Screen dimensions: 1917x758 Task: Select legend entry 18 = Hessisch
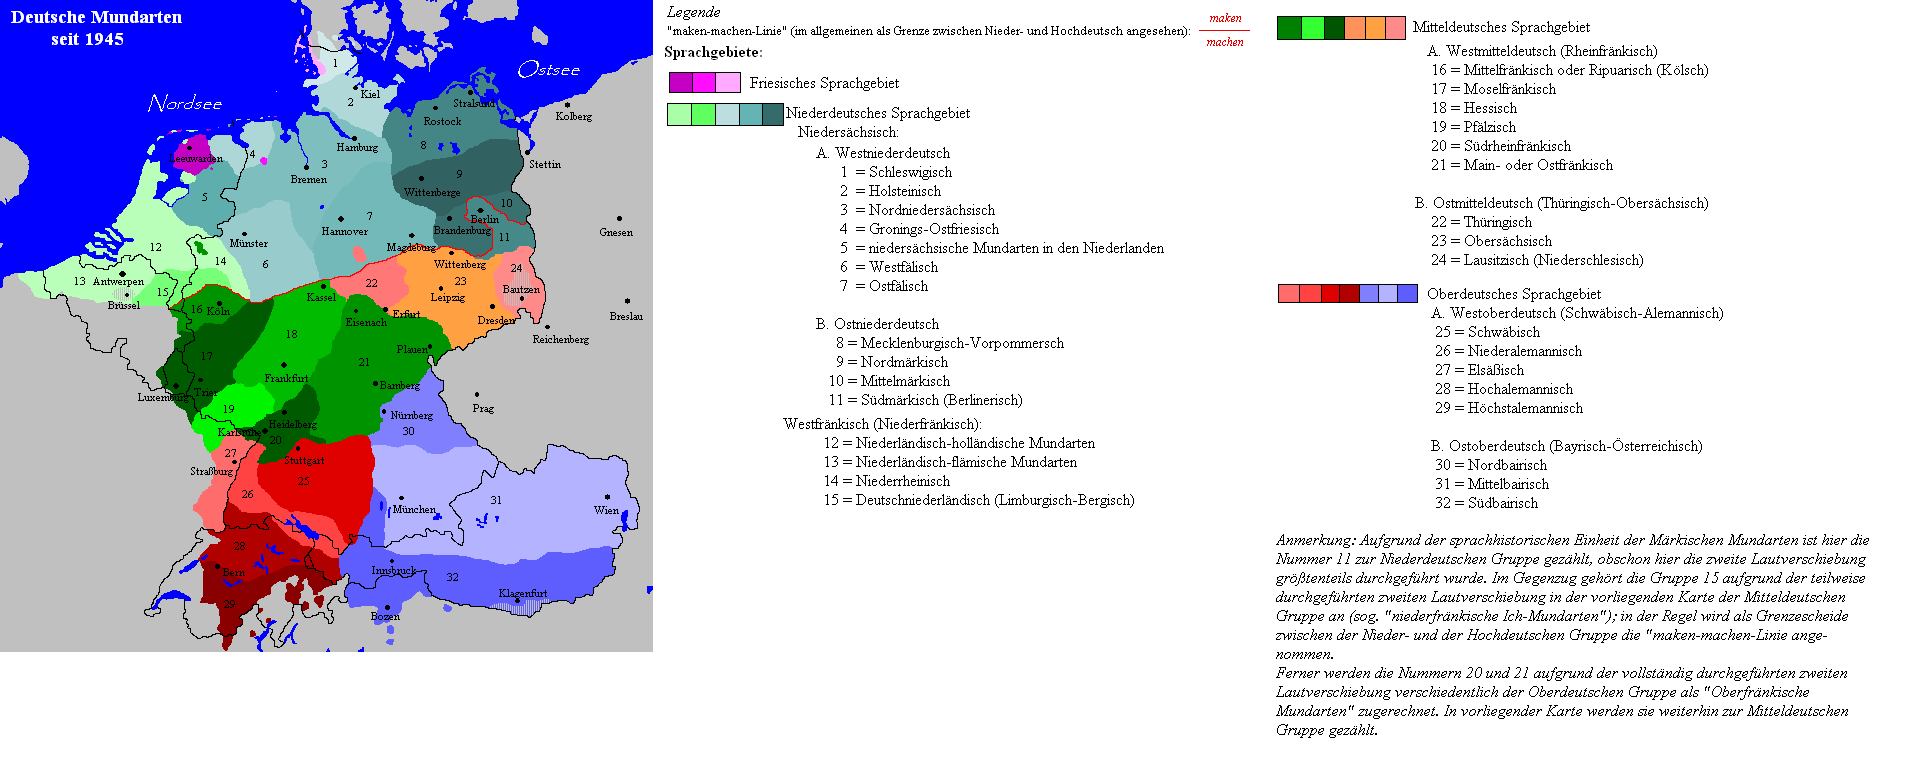[x=1473, y=108]
